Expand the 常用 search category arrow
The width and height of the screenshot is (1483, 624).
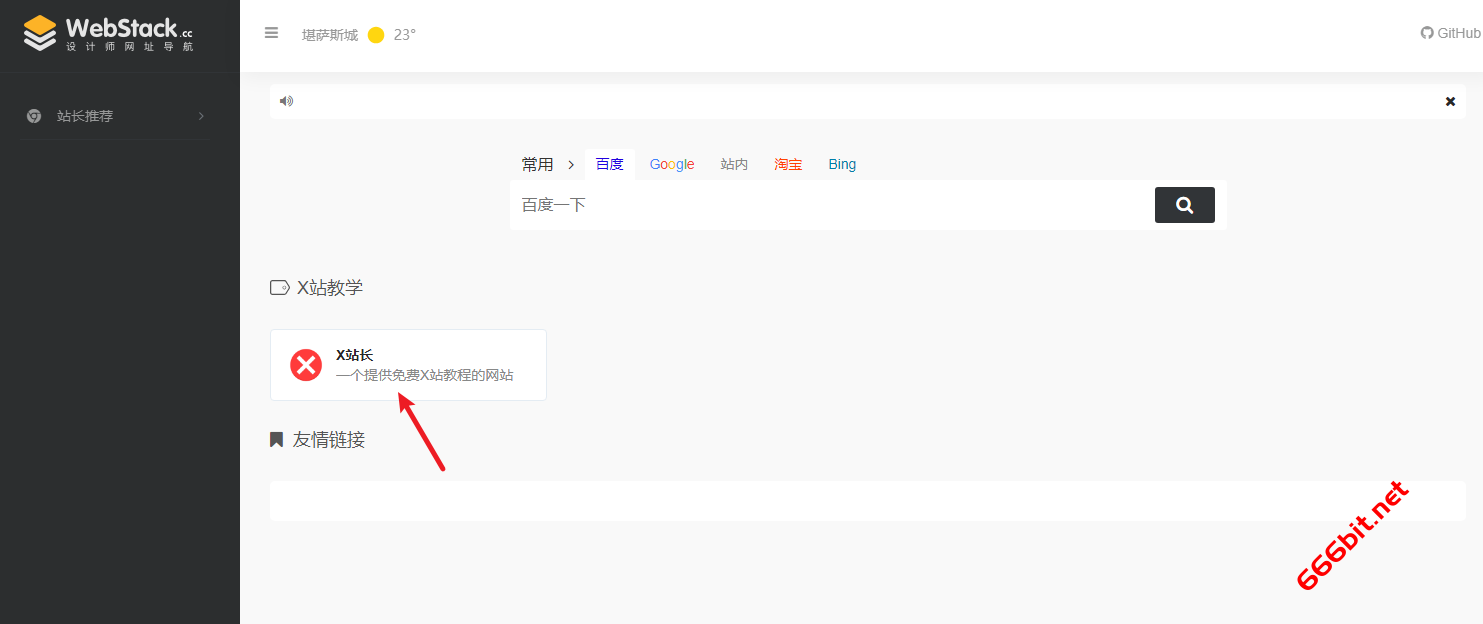(x=571, y=165)
